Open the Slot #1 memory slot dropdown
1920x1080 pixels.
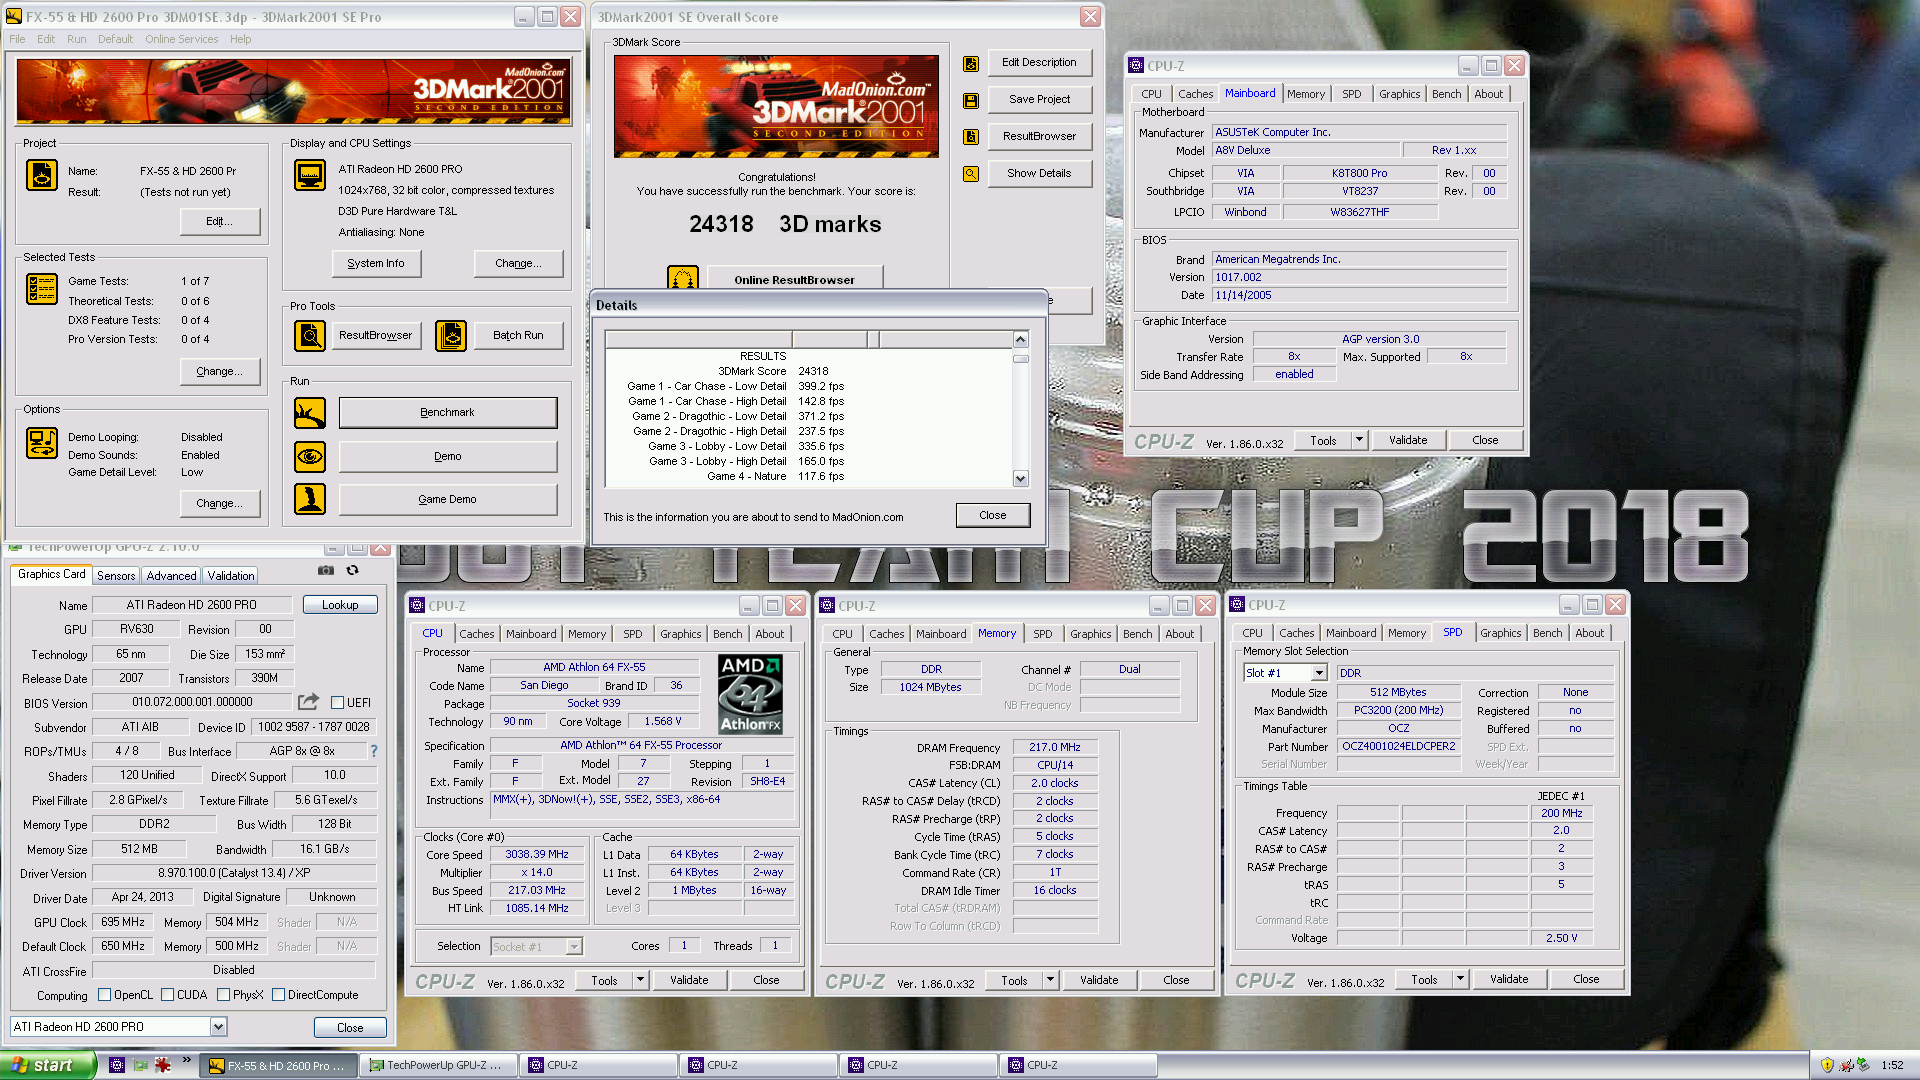coord(1319,673)
